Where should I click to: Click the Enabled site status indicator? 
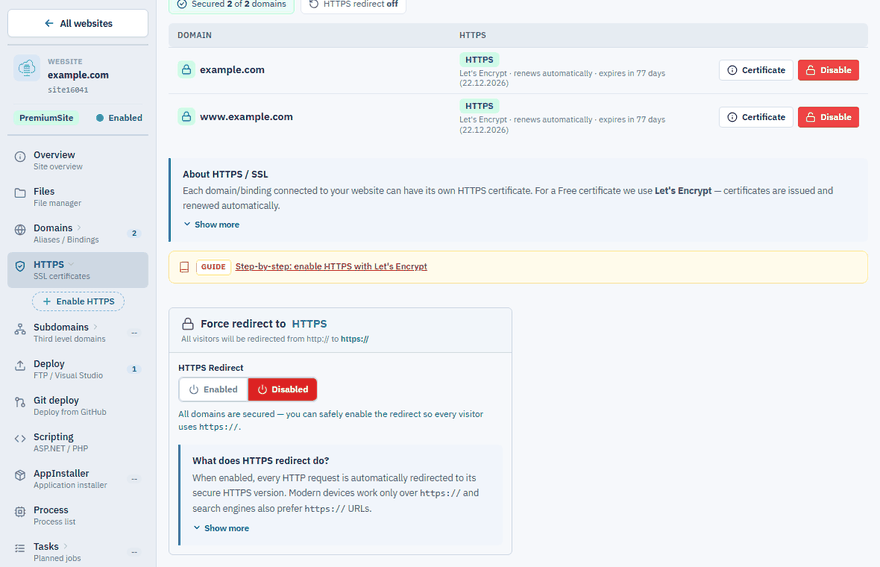119,118
